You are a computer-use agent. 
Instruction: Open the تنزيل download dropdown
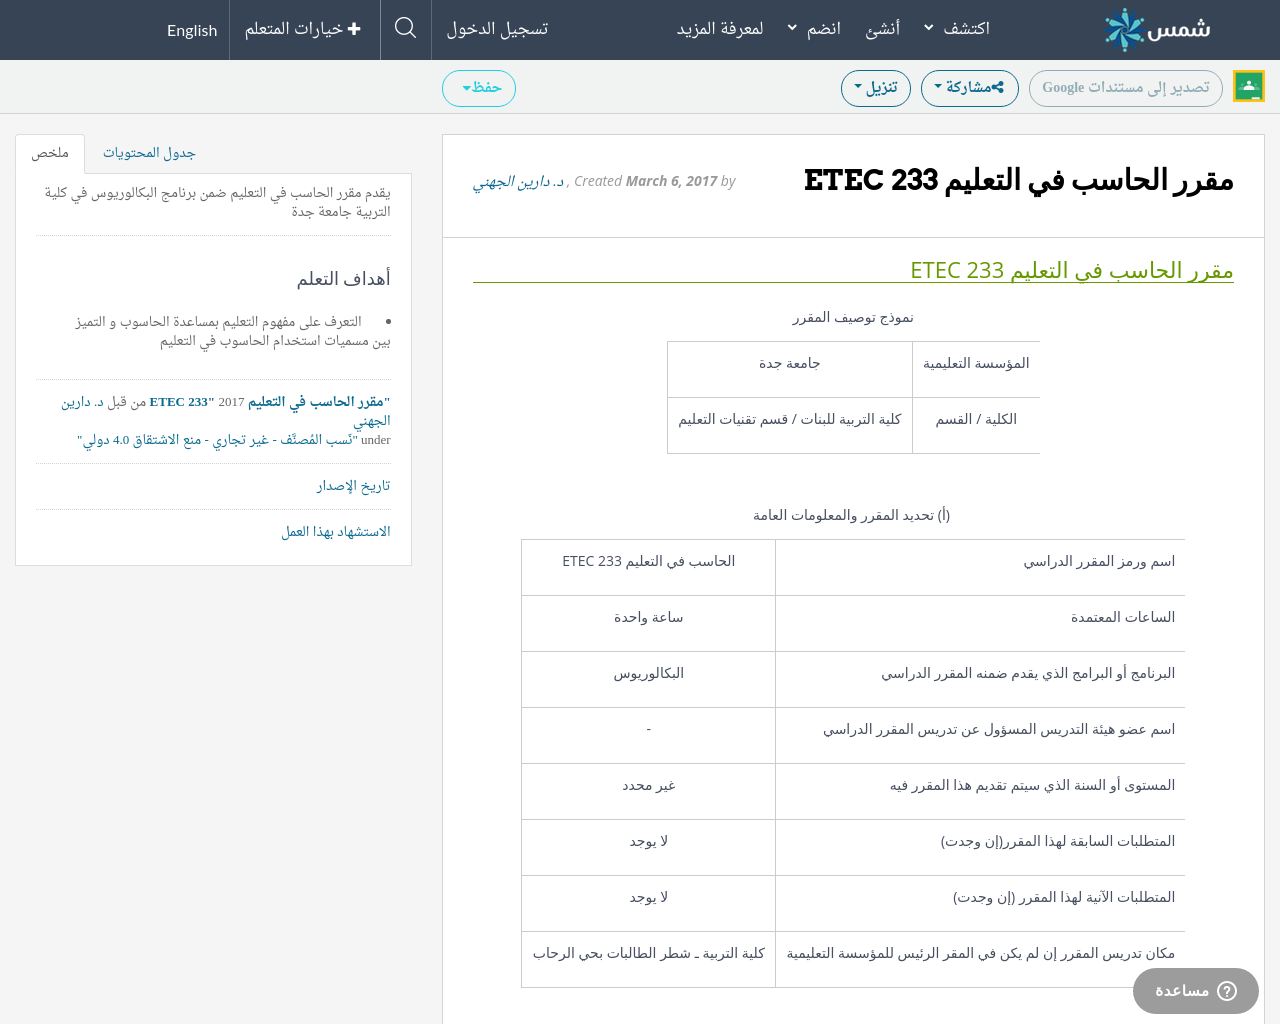[x=876, y=88]
